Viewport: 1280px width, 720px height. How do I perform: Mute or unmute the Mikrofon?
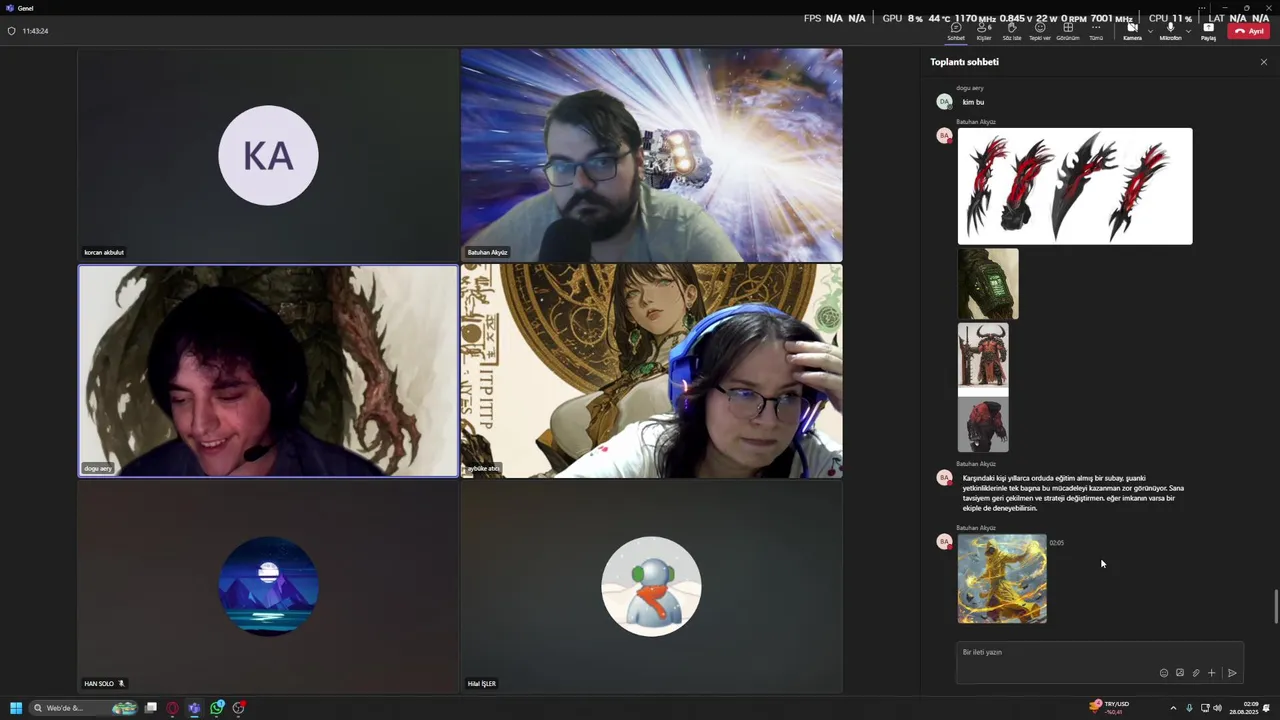(x=1170, y=32)
